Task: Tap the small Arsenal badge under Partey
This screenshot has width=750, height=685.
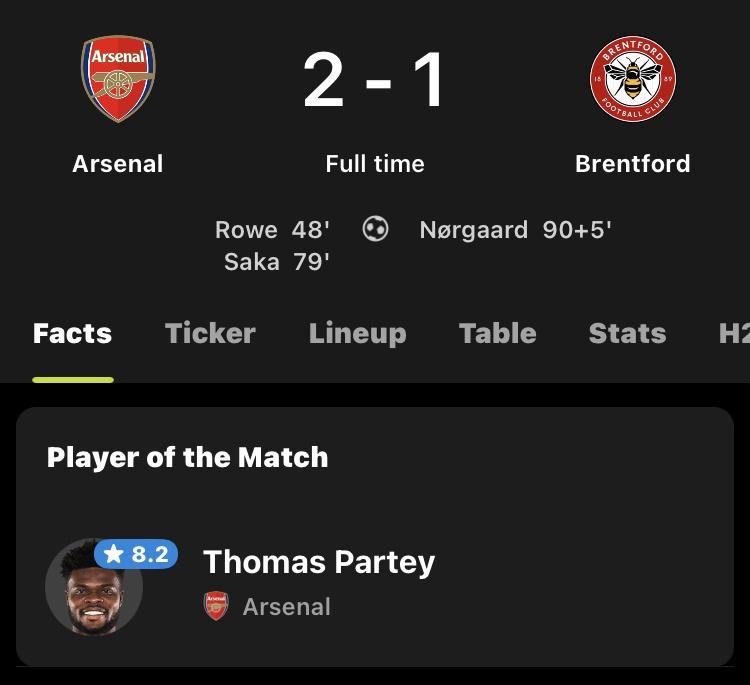Action: coord(216,606)
